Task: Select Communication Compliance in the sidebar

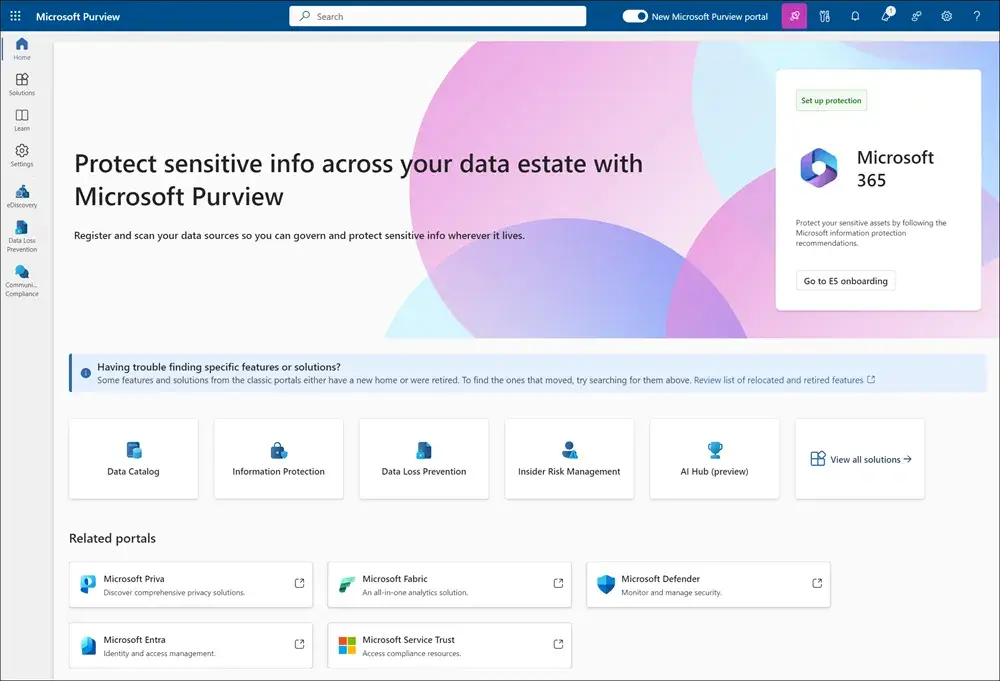Action: click(x=22, y=278)
